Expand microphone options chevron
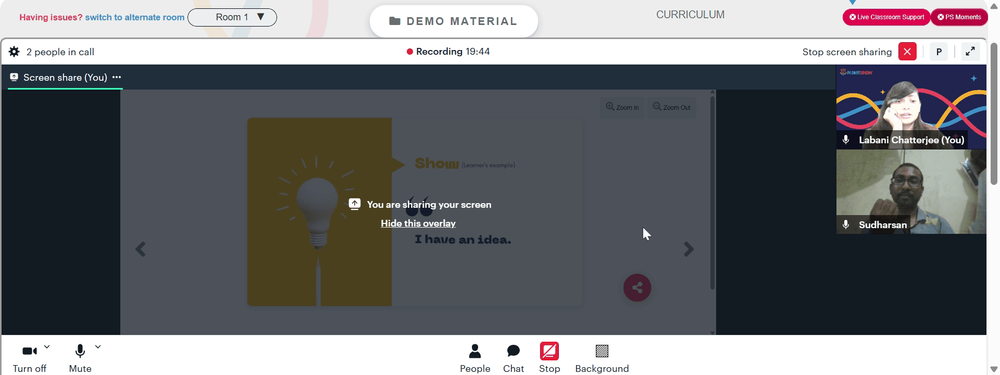 [98, 347]
